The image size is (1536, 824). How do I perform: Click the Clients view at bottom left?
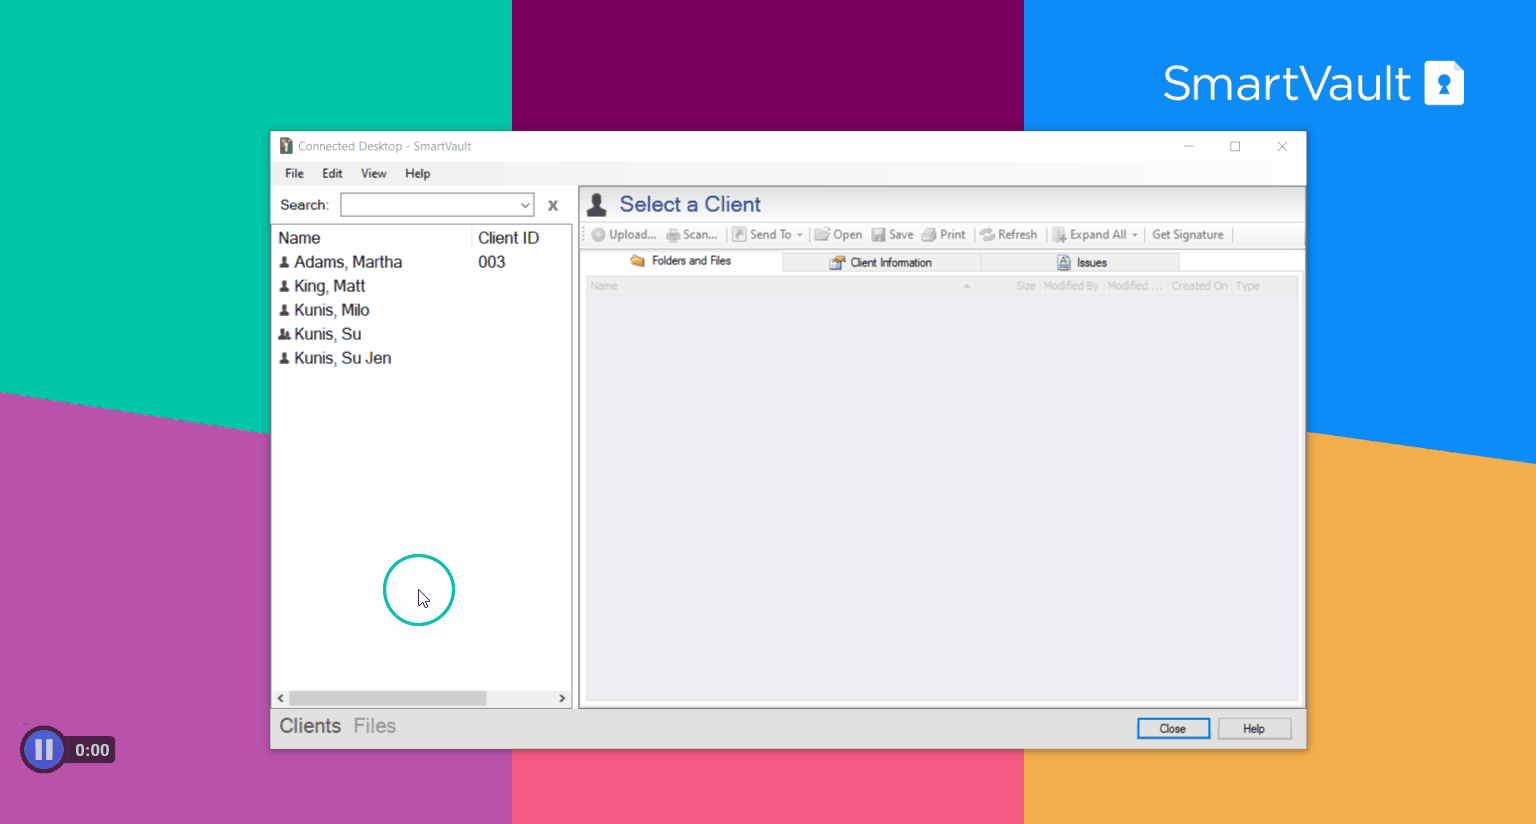click(x=310, y=726)
